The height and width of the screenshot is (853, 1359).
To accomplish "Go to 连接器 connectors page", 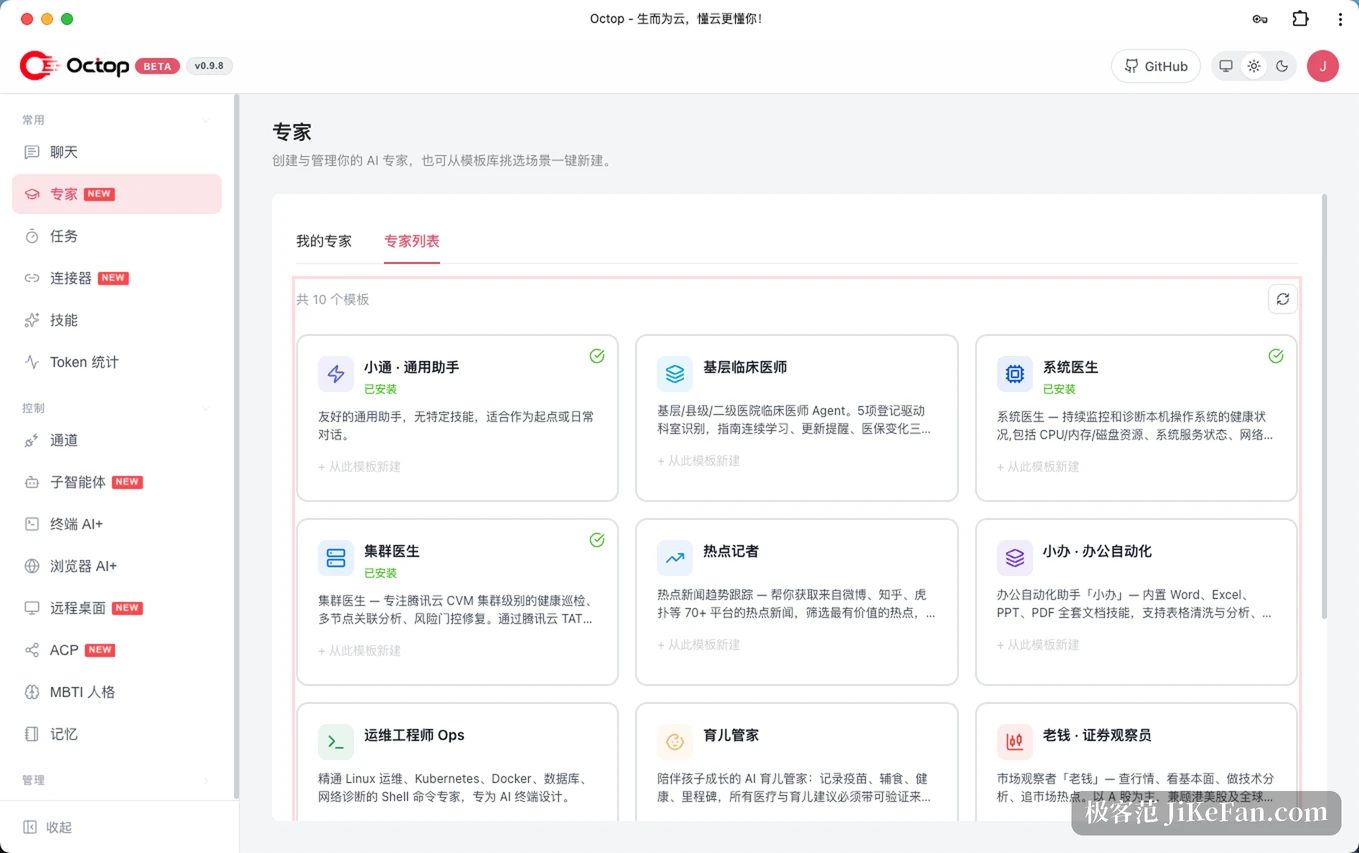I will point(117,278).
